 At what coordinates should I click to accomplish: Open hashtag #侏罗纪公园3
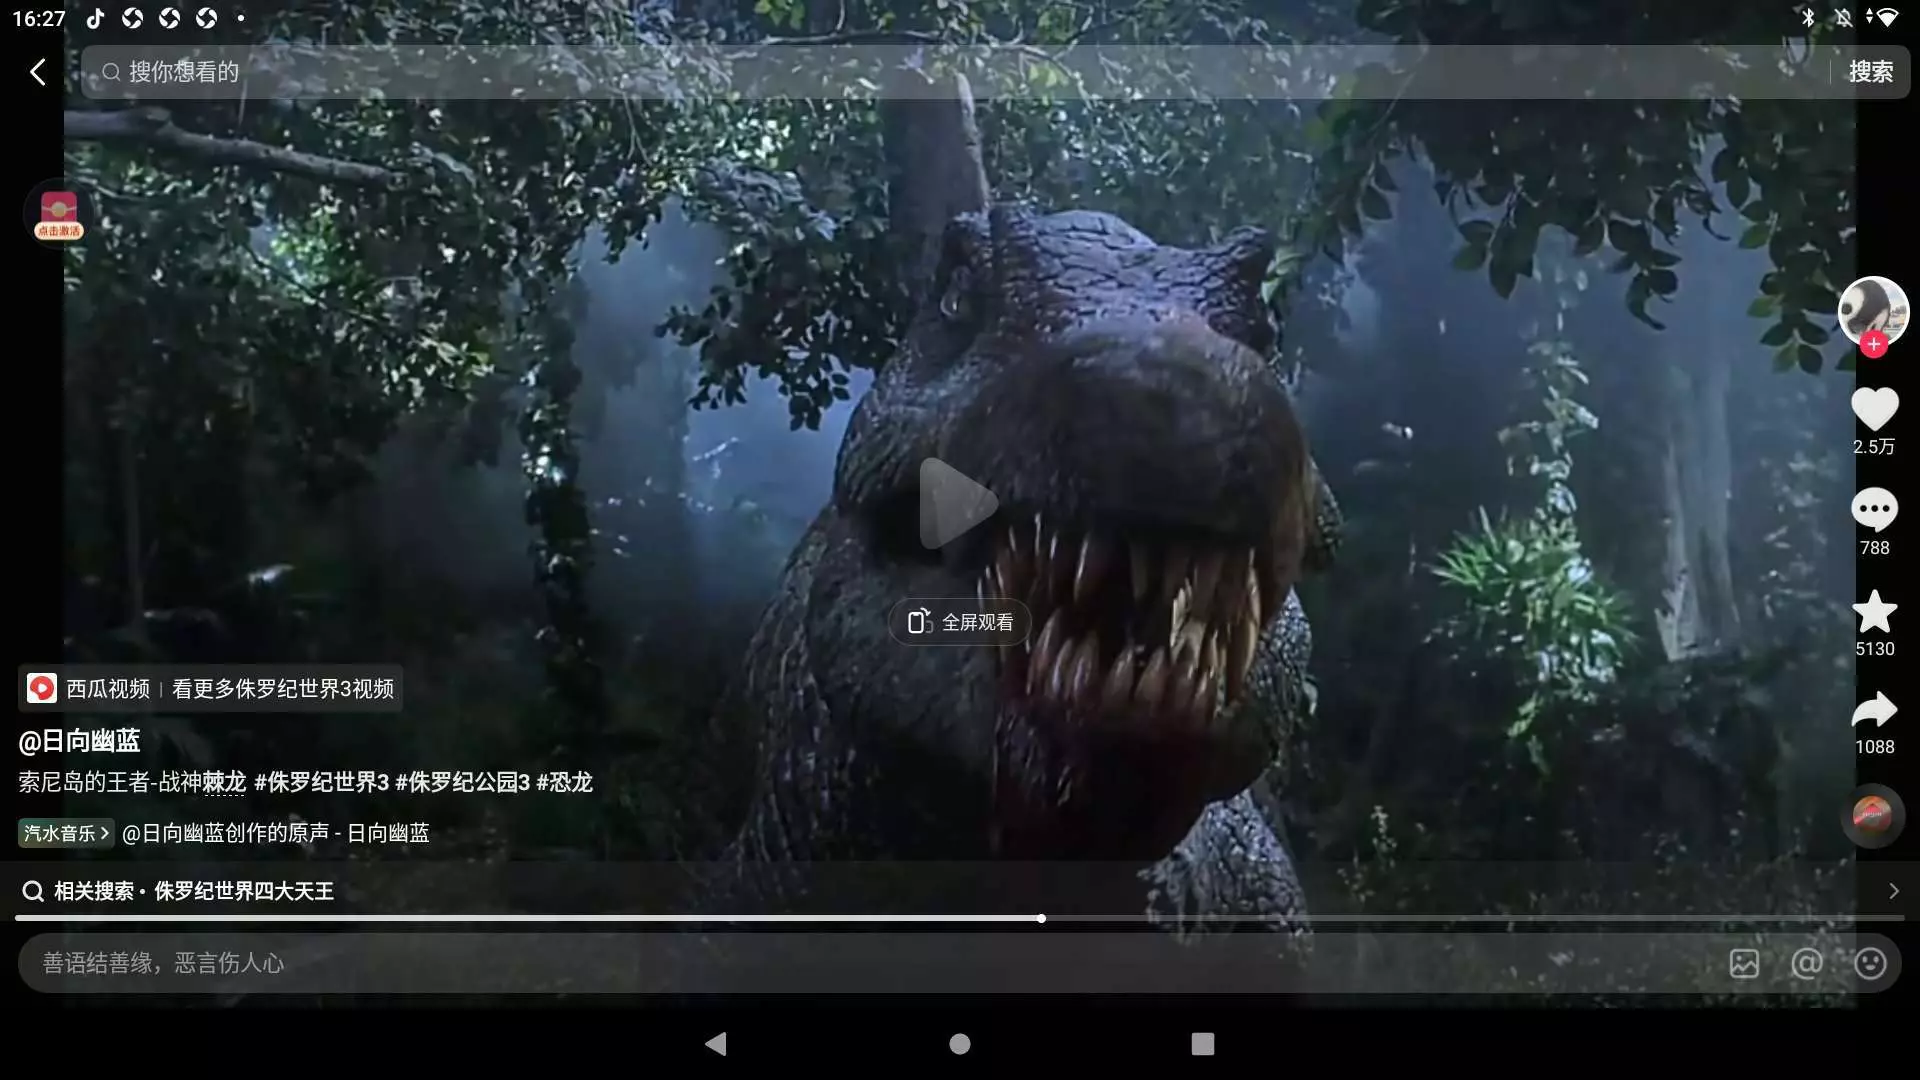click(x=462, y=782)
